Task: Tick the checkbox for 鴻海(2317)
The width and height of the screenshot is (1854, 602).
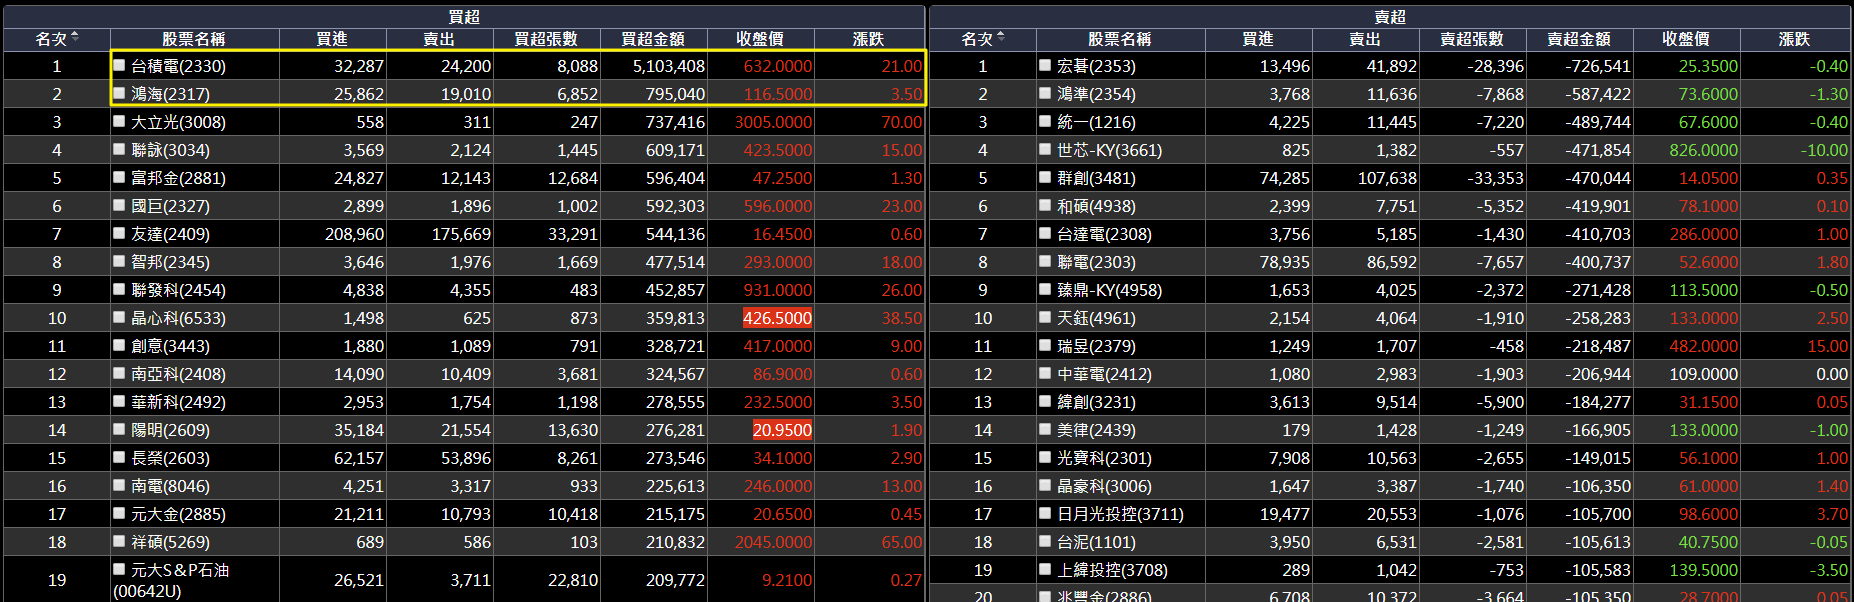Action: click(119, 93)
